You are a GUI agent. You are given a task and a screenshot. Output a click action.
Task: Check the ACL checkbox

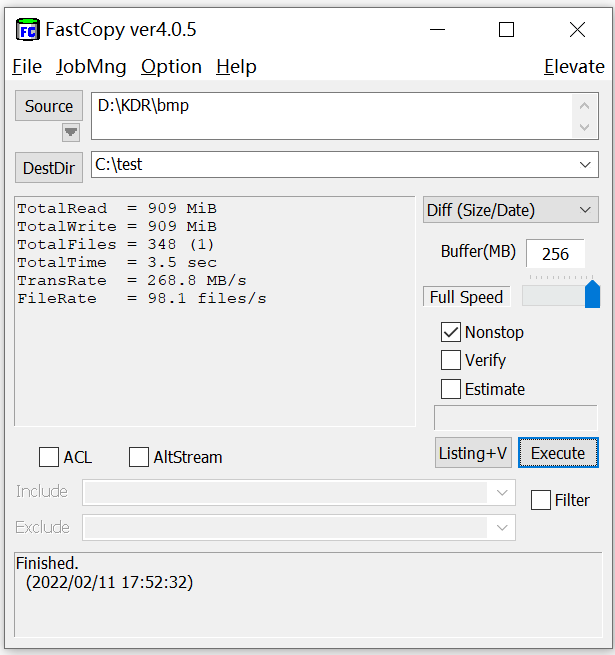coord(49,457)
